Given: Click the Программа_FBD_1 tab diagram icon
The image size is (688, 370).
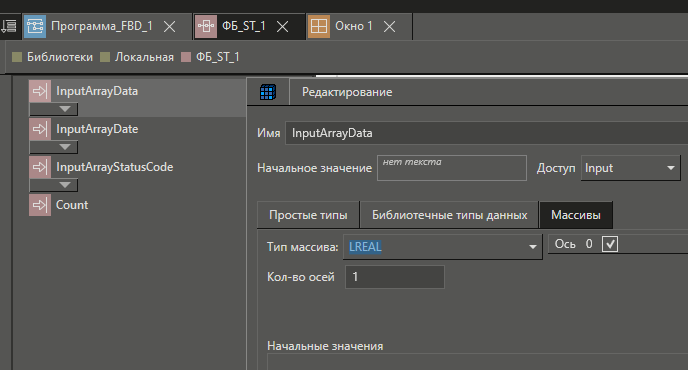Looking at the screenshot, I should click(35, 26).
